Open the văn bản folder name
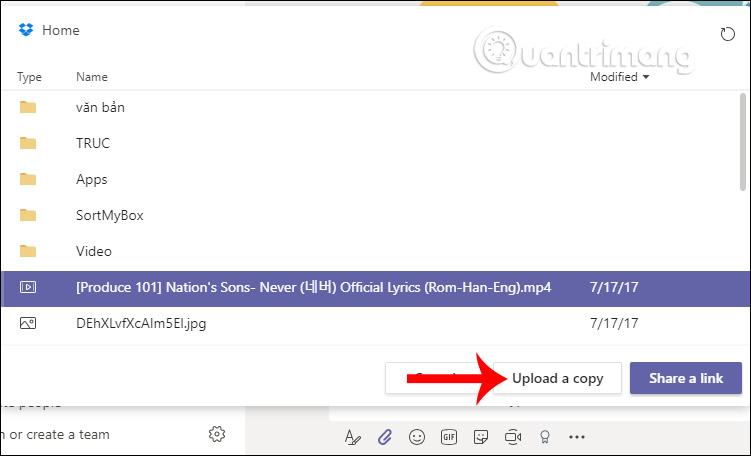 coord(100,107)
